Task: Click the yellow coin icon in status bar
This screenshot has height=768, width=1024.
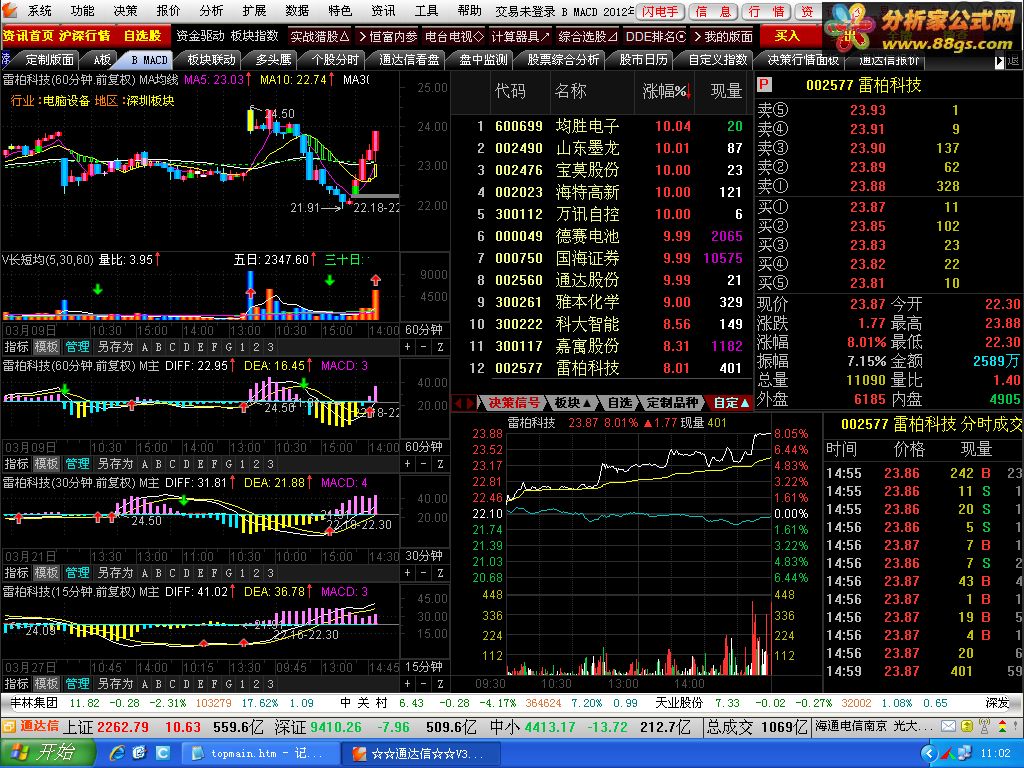Action: (x=967, y=726)
